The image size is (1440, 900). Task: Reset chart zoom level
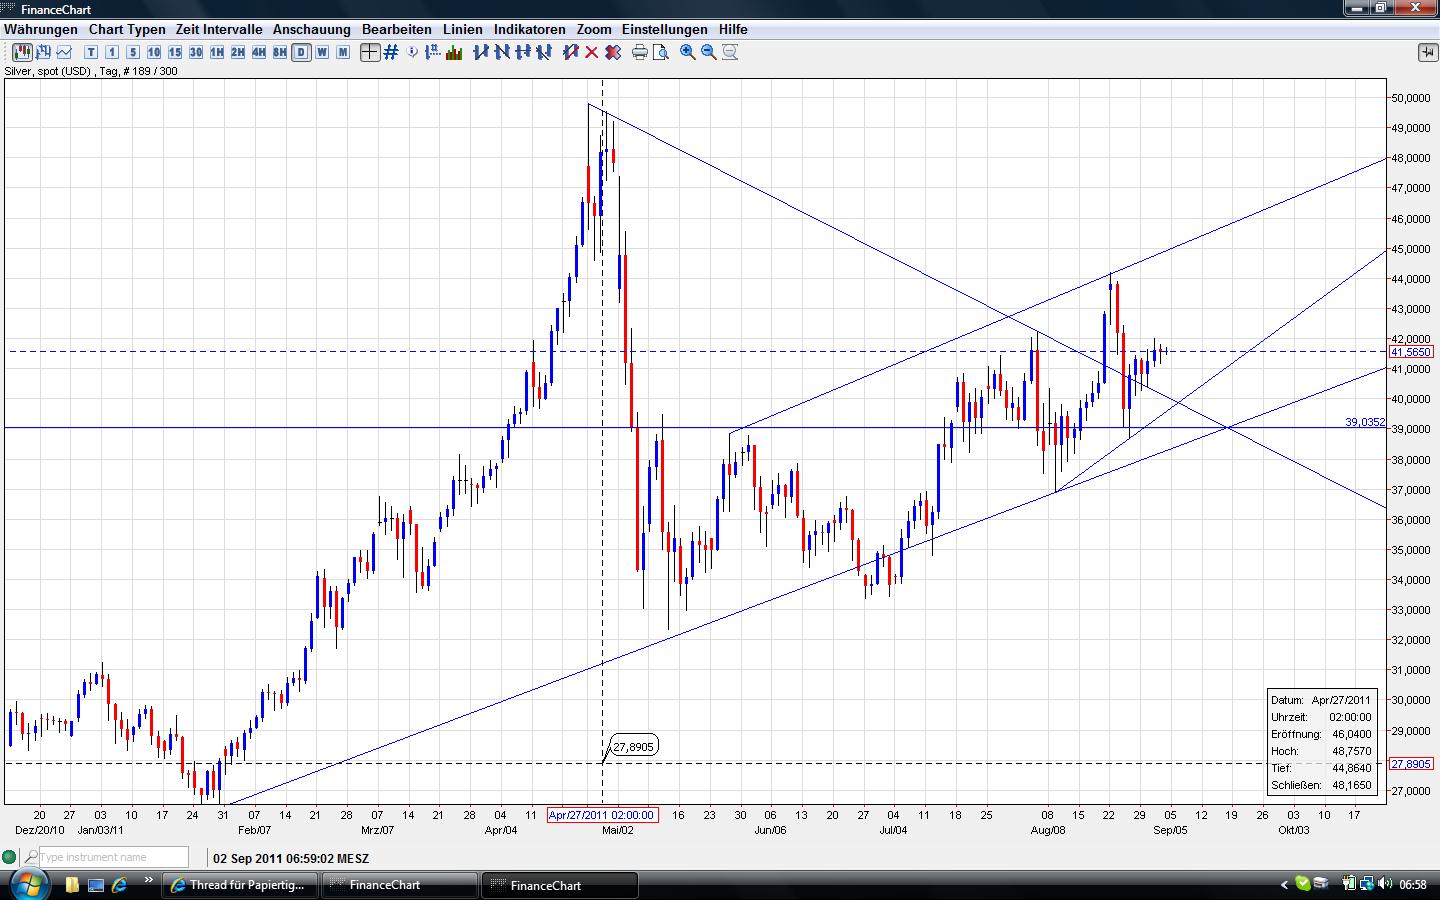(x=730, y=52)
